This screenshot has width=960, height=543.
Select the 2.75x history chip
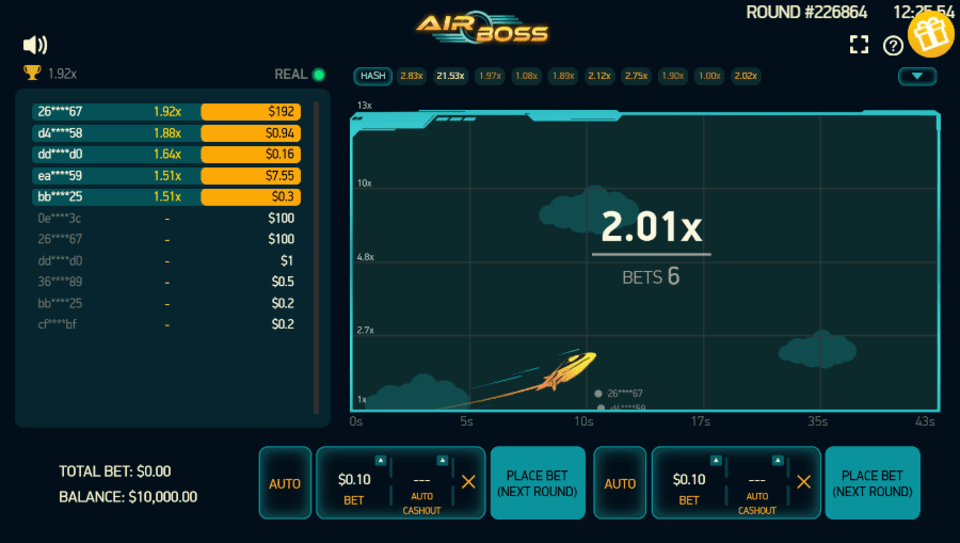(x=636, y=76)
